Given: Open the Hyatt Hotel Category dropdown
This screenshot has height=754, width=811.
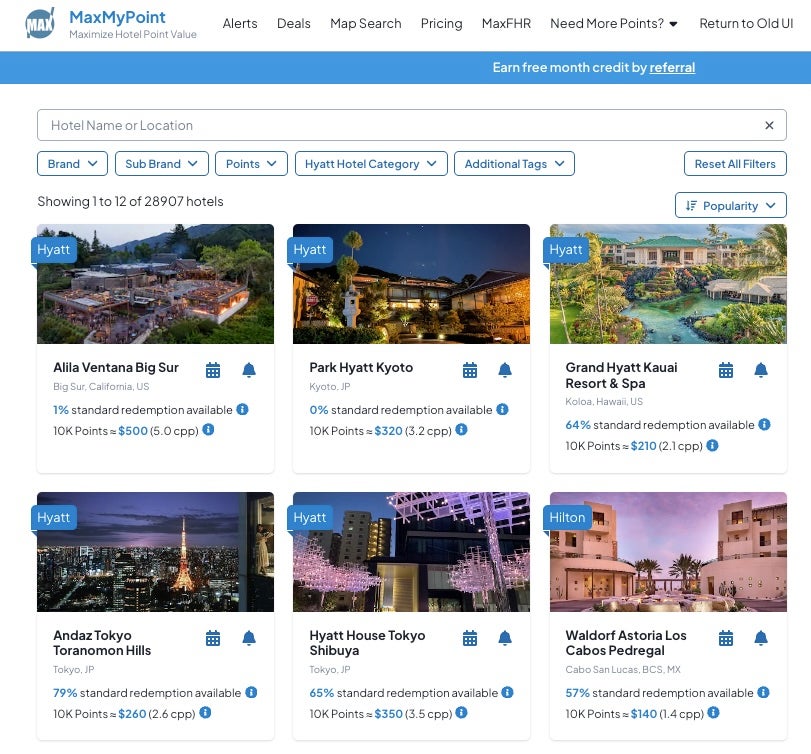Looking at the screenshot, I should (370, 164).
